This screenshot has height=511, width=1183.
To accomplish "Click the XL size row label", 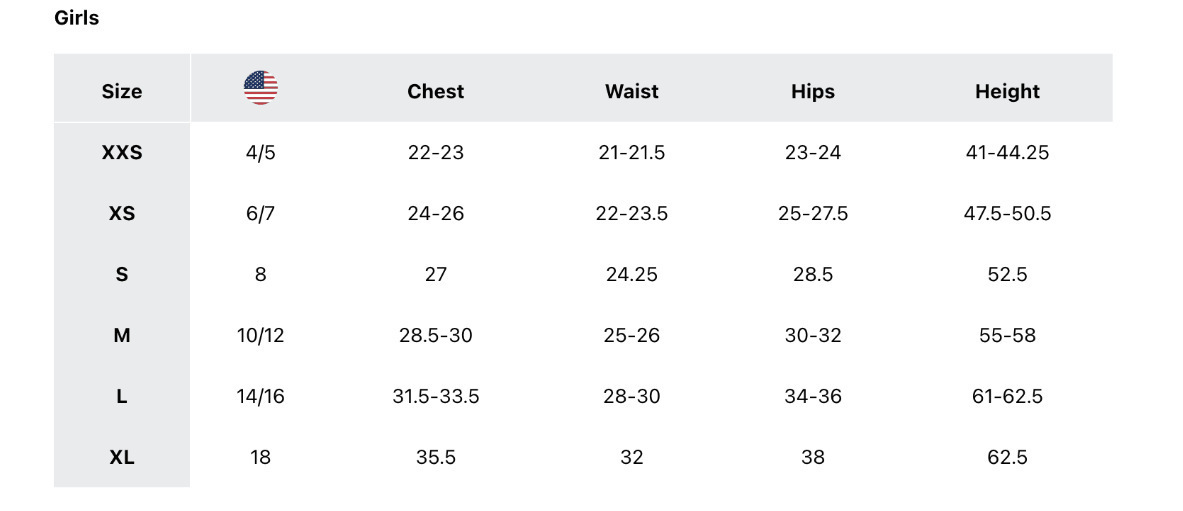I will (x=122, y=457).
